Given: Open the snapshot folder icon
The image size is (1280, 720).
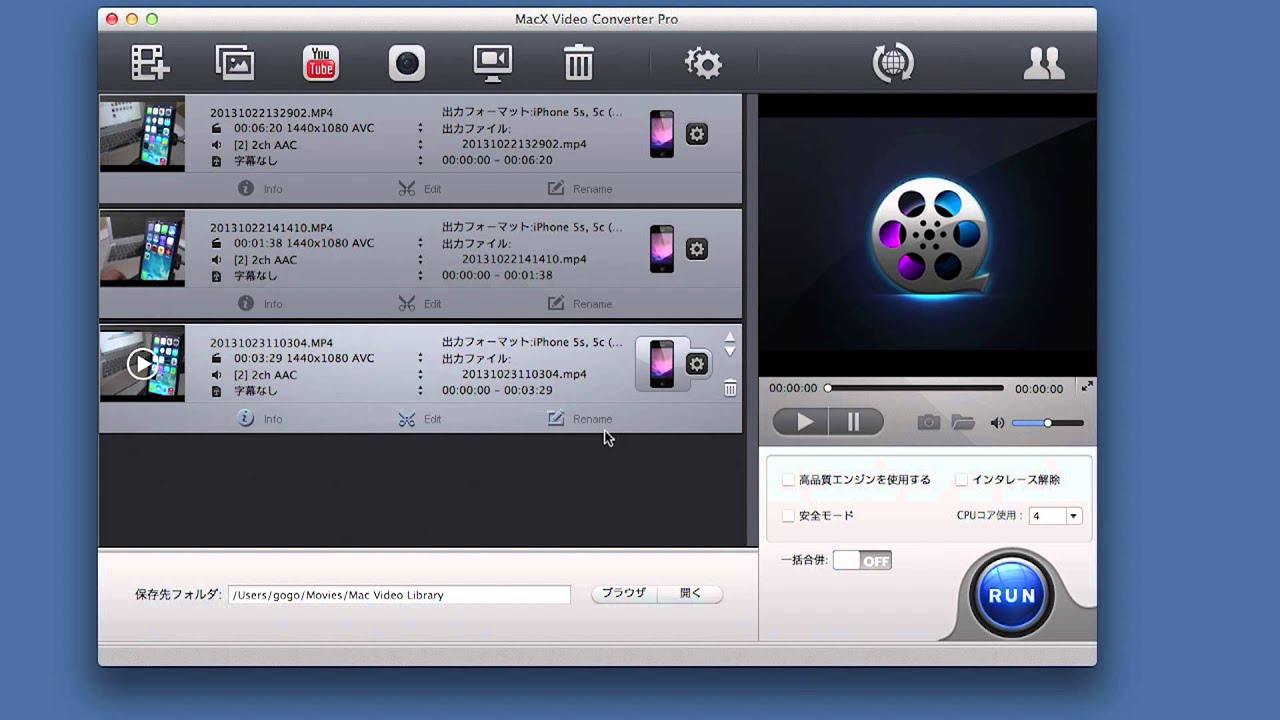Looking at the screenshot, I should tap(963, 423).
